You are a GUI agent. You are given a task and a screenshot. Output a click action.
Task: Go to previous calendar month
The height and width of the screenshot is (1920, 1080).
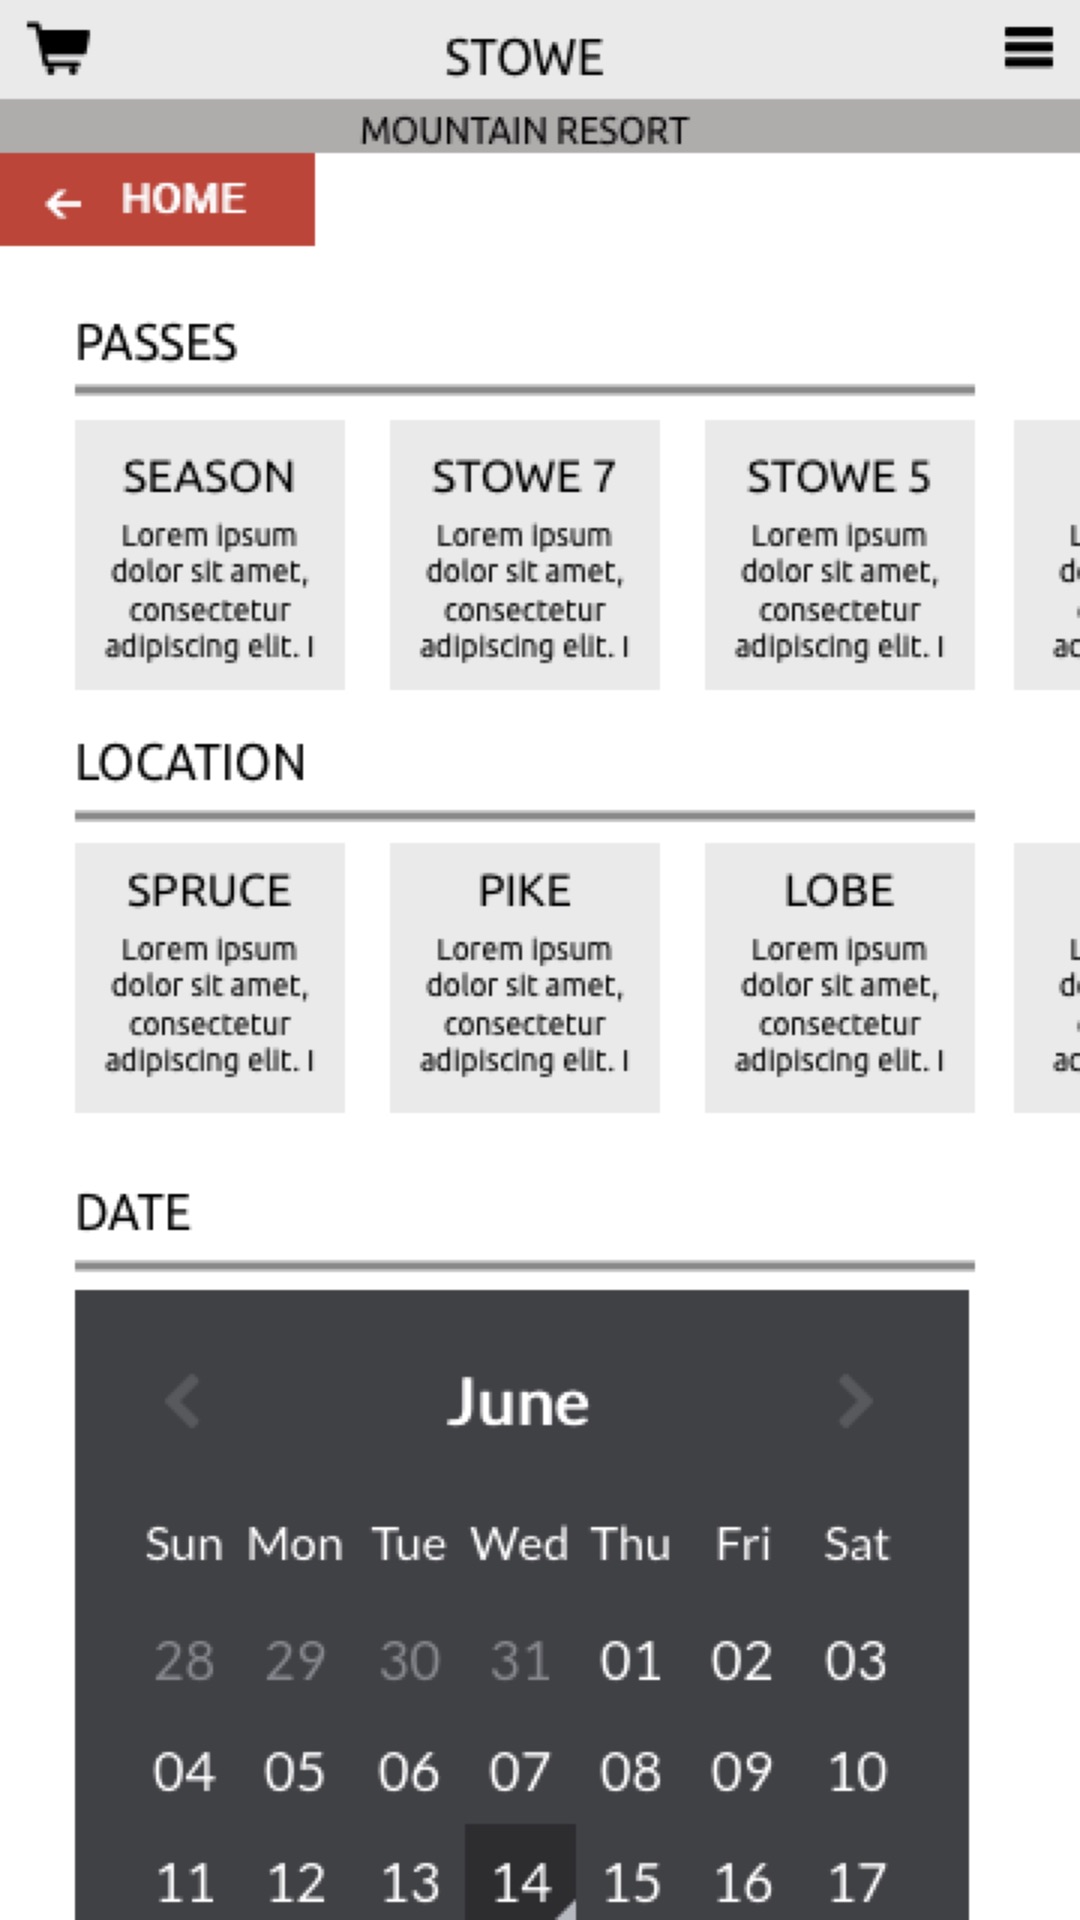[x=183, y=1401]
